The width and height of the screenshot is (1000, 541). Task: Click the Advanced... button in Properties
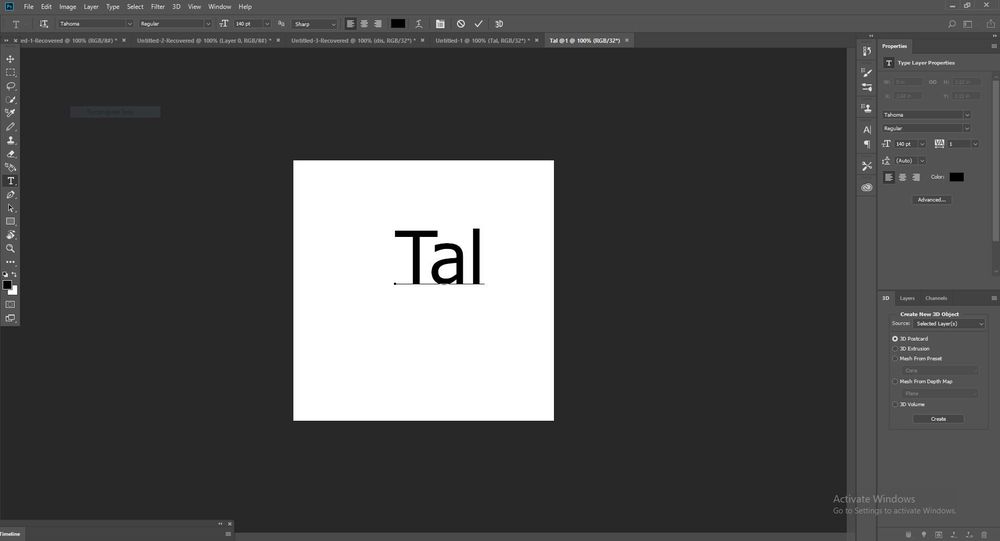[x=931, y=200]
